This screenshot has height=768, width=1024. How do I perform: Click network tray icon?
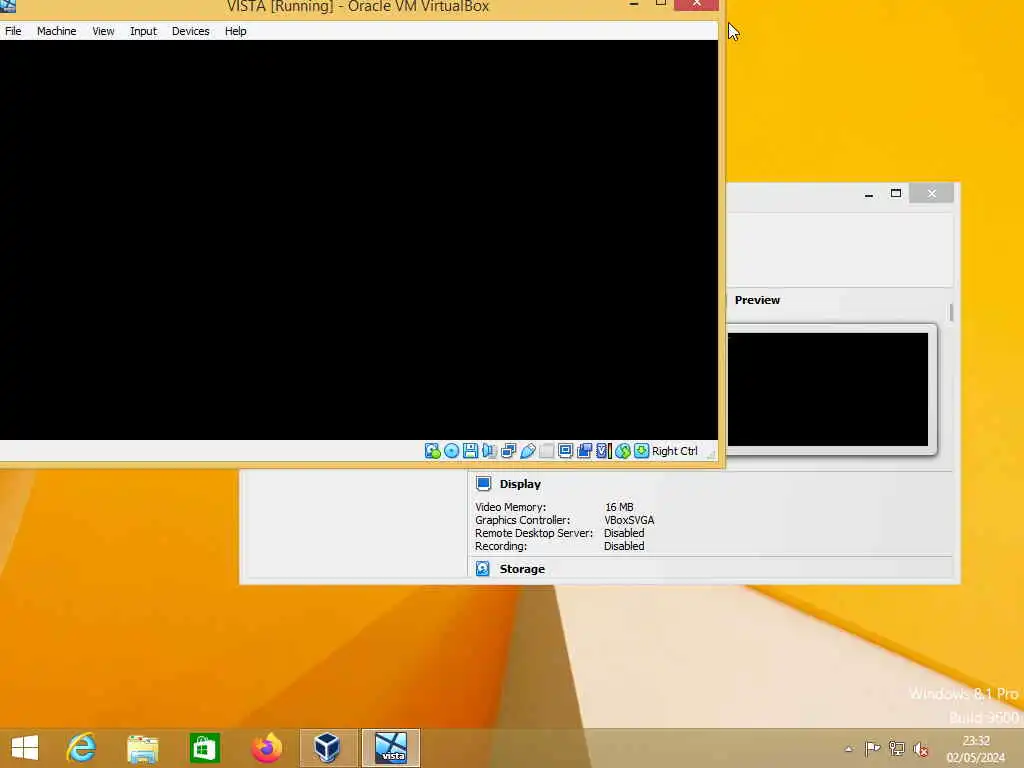(x=897, y=748)
